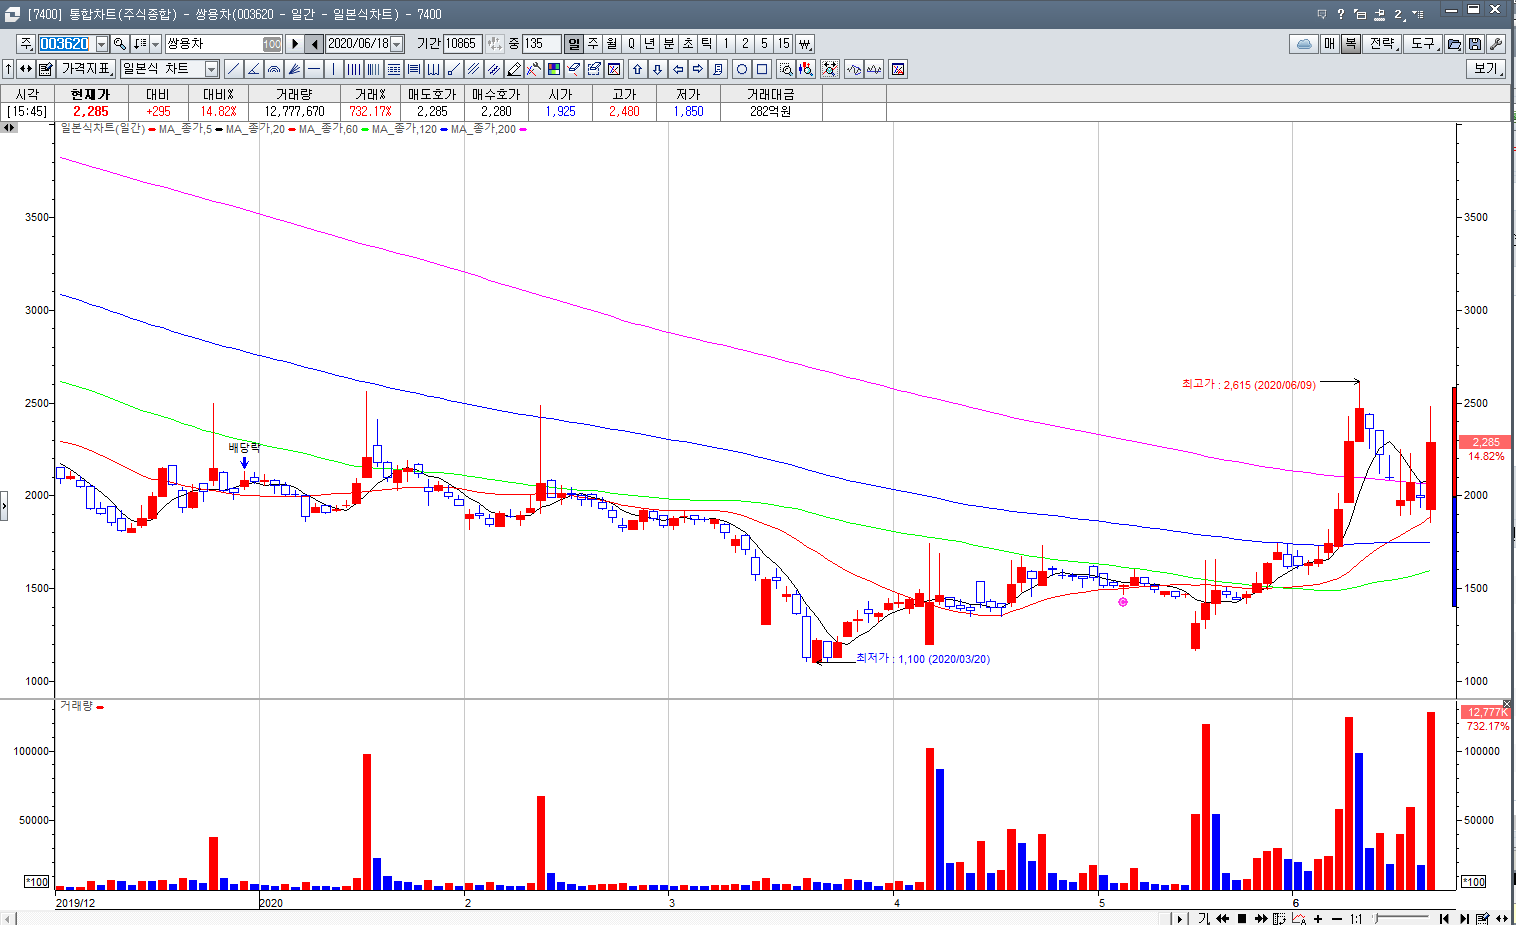Screen dimensions: 1516x925
Task: Choose the circle shape tool
Action: [742, 69]
